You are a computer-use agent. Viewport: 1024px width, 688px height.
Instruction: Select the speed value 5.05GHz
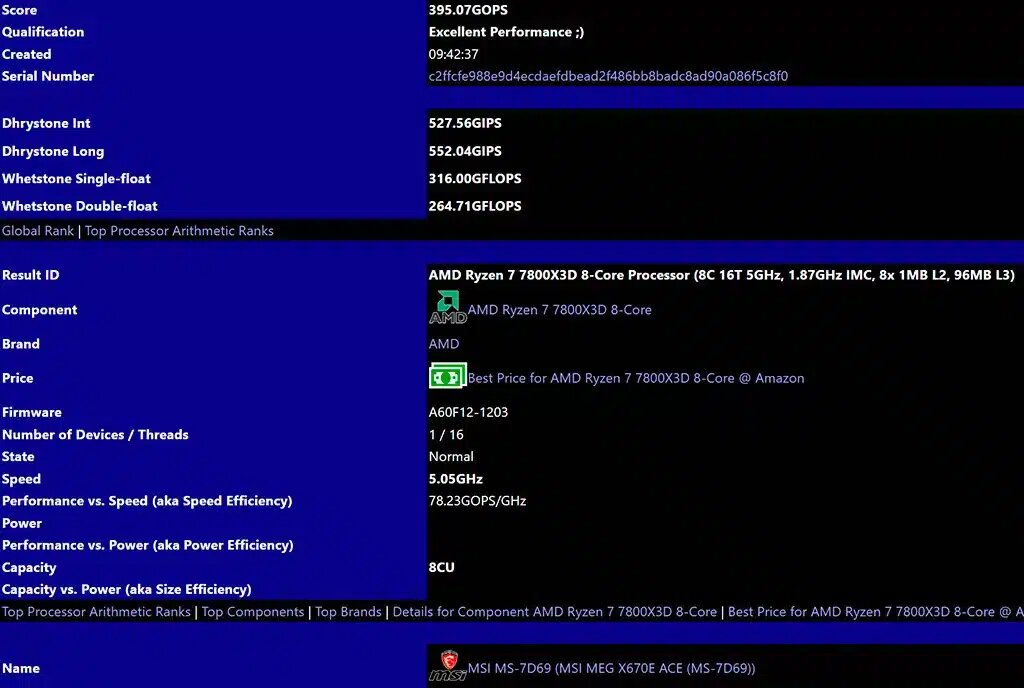click(x=456, y=479)
